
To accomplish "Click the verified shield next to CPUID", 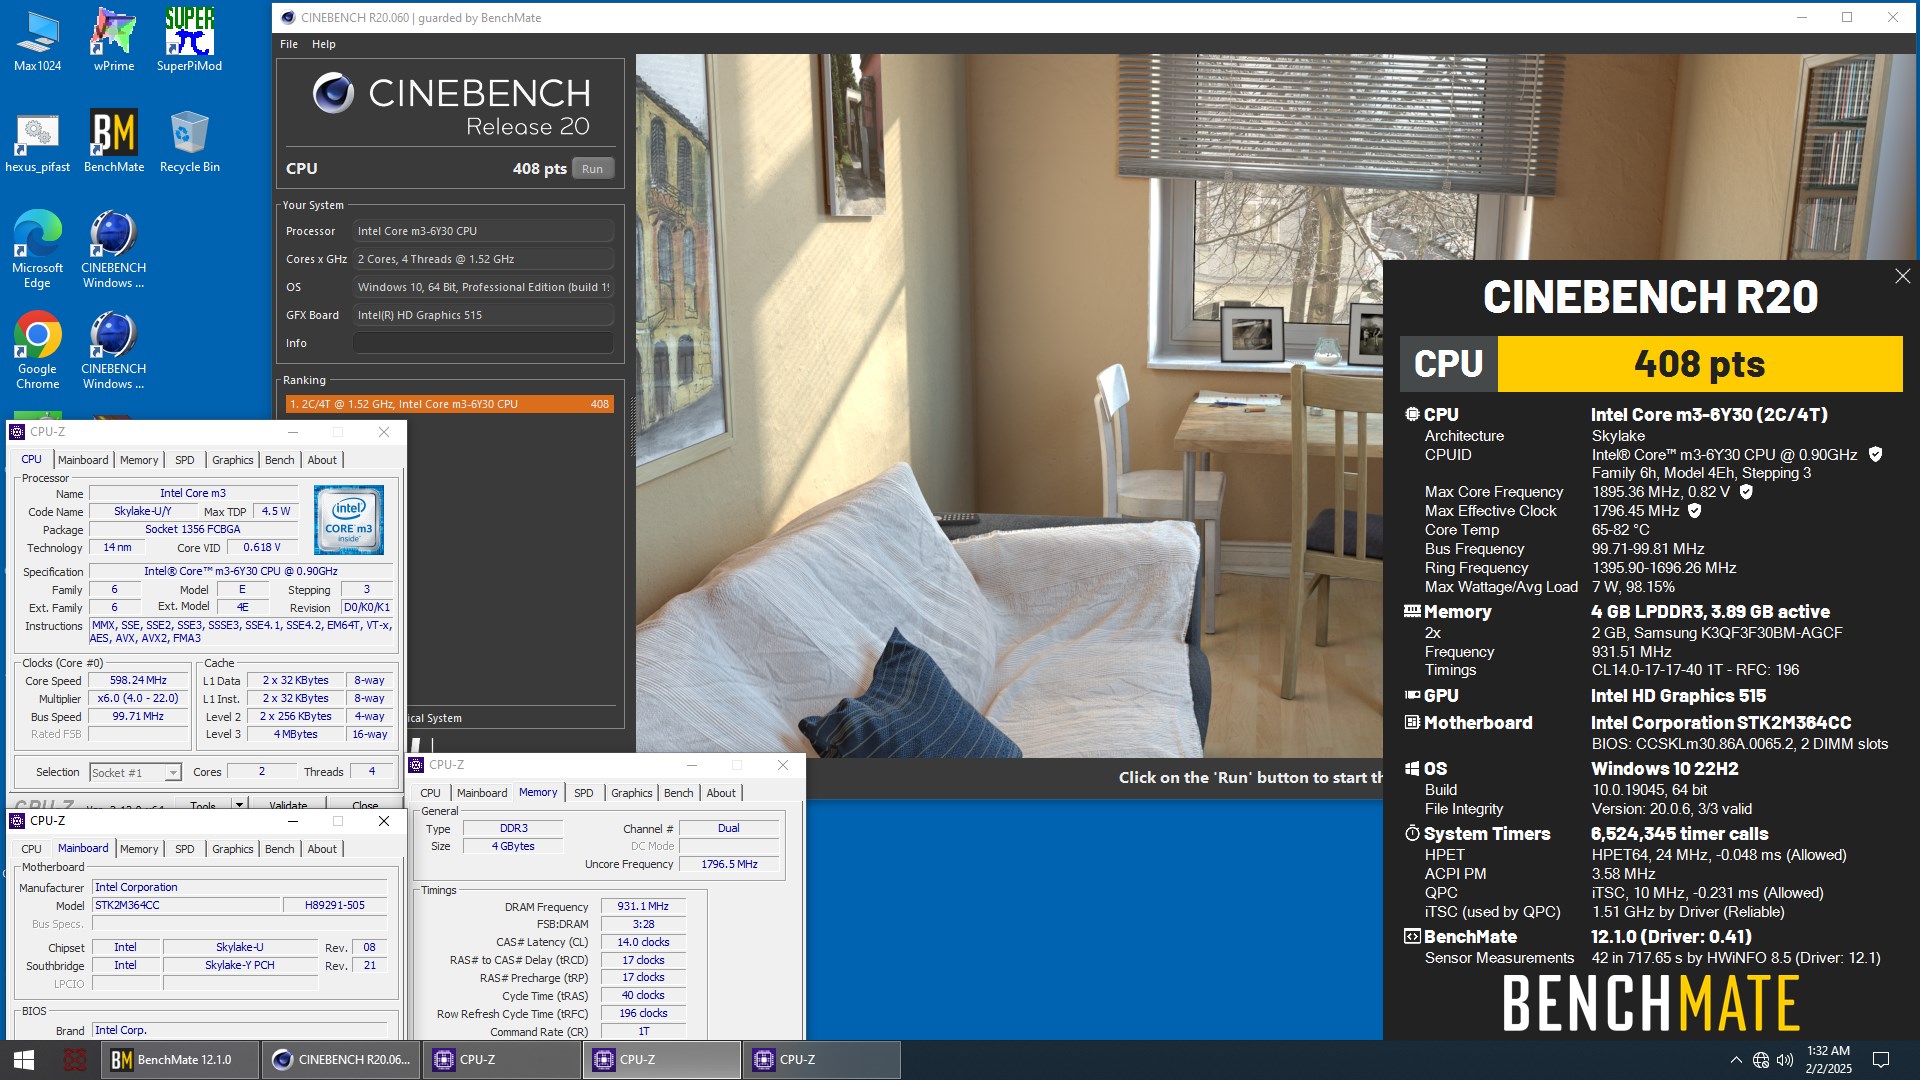I will pos(1876,454).
